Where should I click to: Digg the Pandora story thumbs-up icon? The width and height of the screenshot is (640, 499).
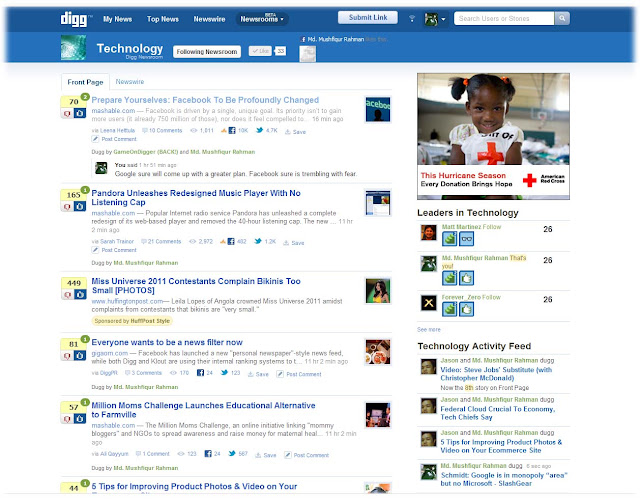[x=80, y=206]
